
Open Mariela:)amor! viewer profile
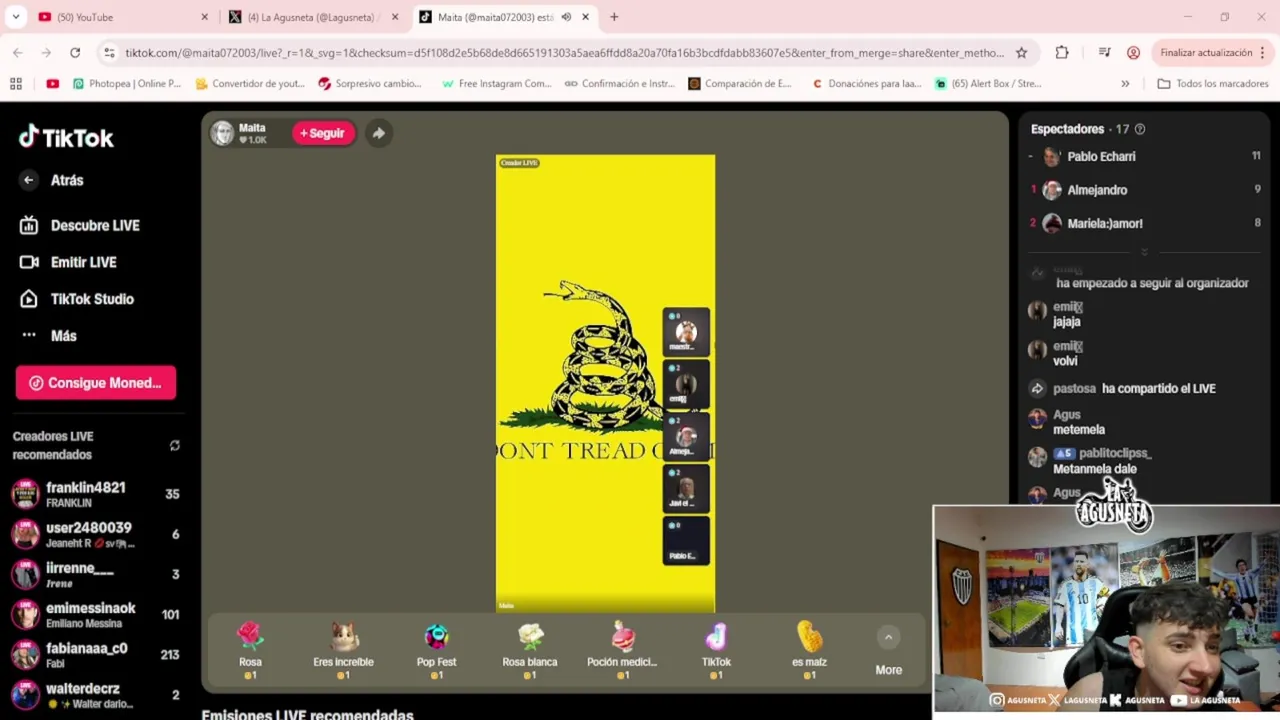(x=1104, y=224)
